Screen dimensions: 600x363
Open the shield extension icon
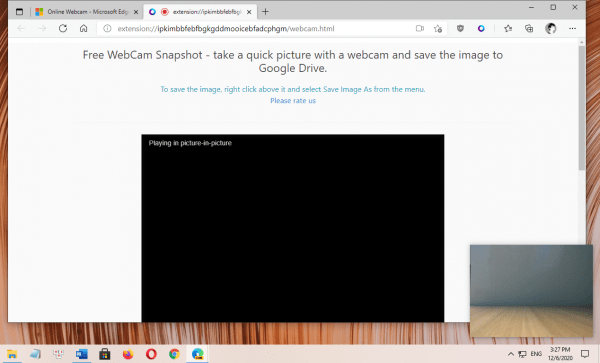[460, 28]
